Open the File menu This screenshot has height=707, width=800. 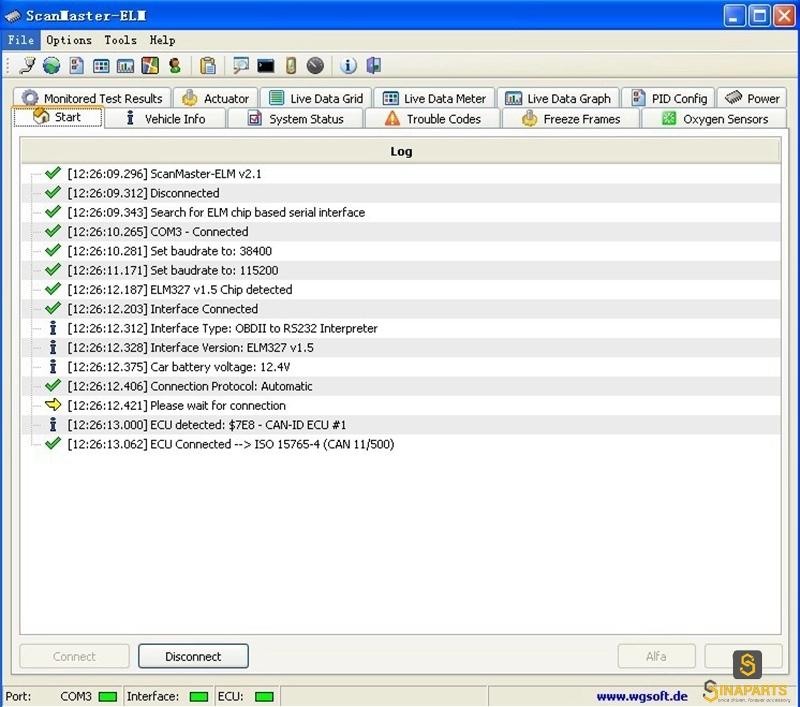(x=21, y=40)
